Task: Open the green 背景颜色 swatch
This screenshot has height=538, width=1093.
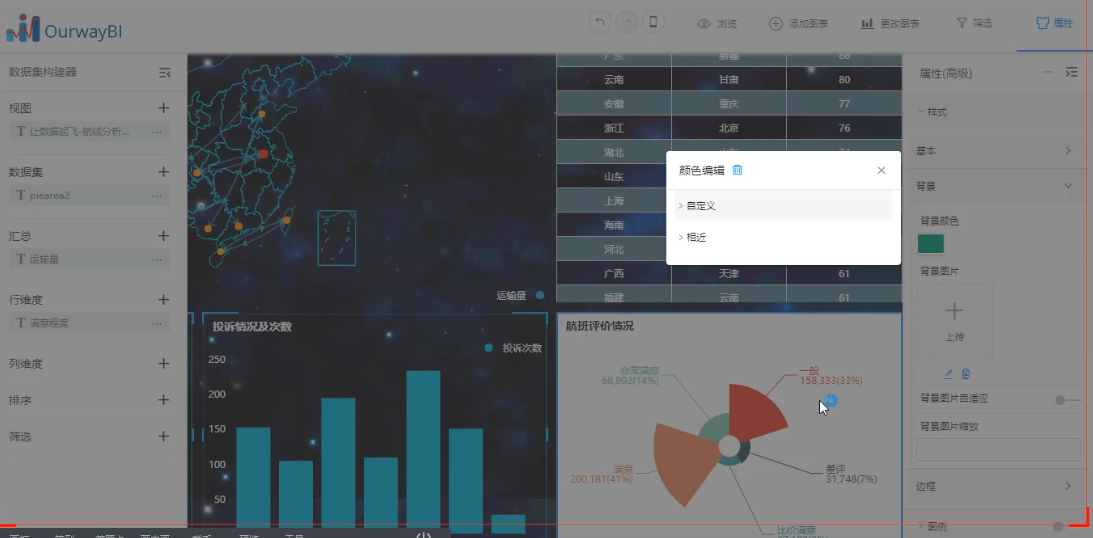Action: point(931,244)
